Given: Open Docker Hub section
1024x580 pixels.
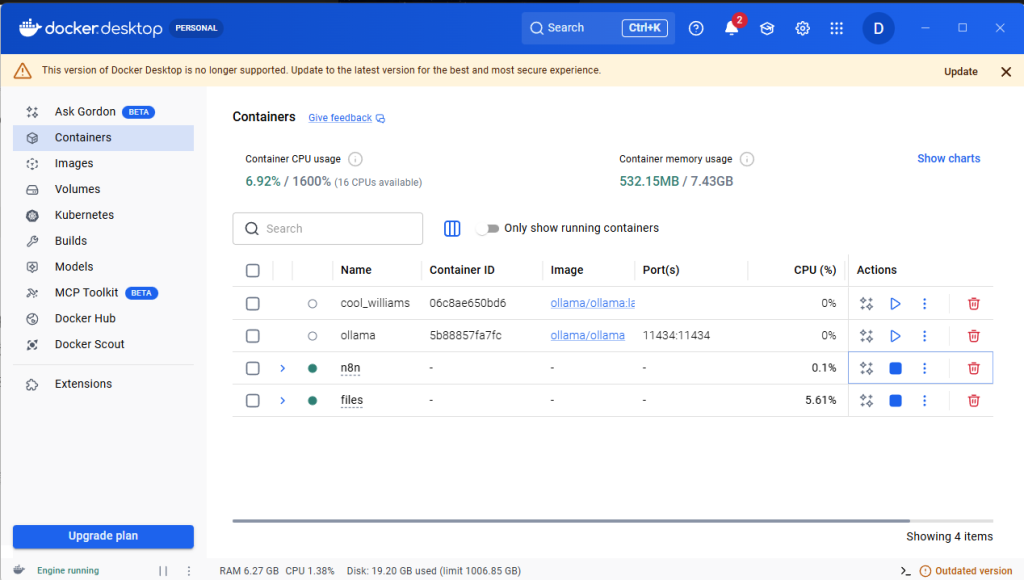Looking at the screenshot, I should coord(103,318).
